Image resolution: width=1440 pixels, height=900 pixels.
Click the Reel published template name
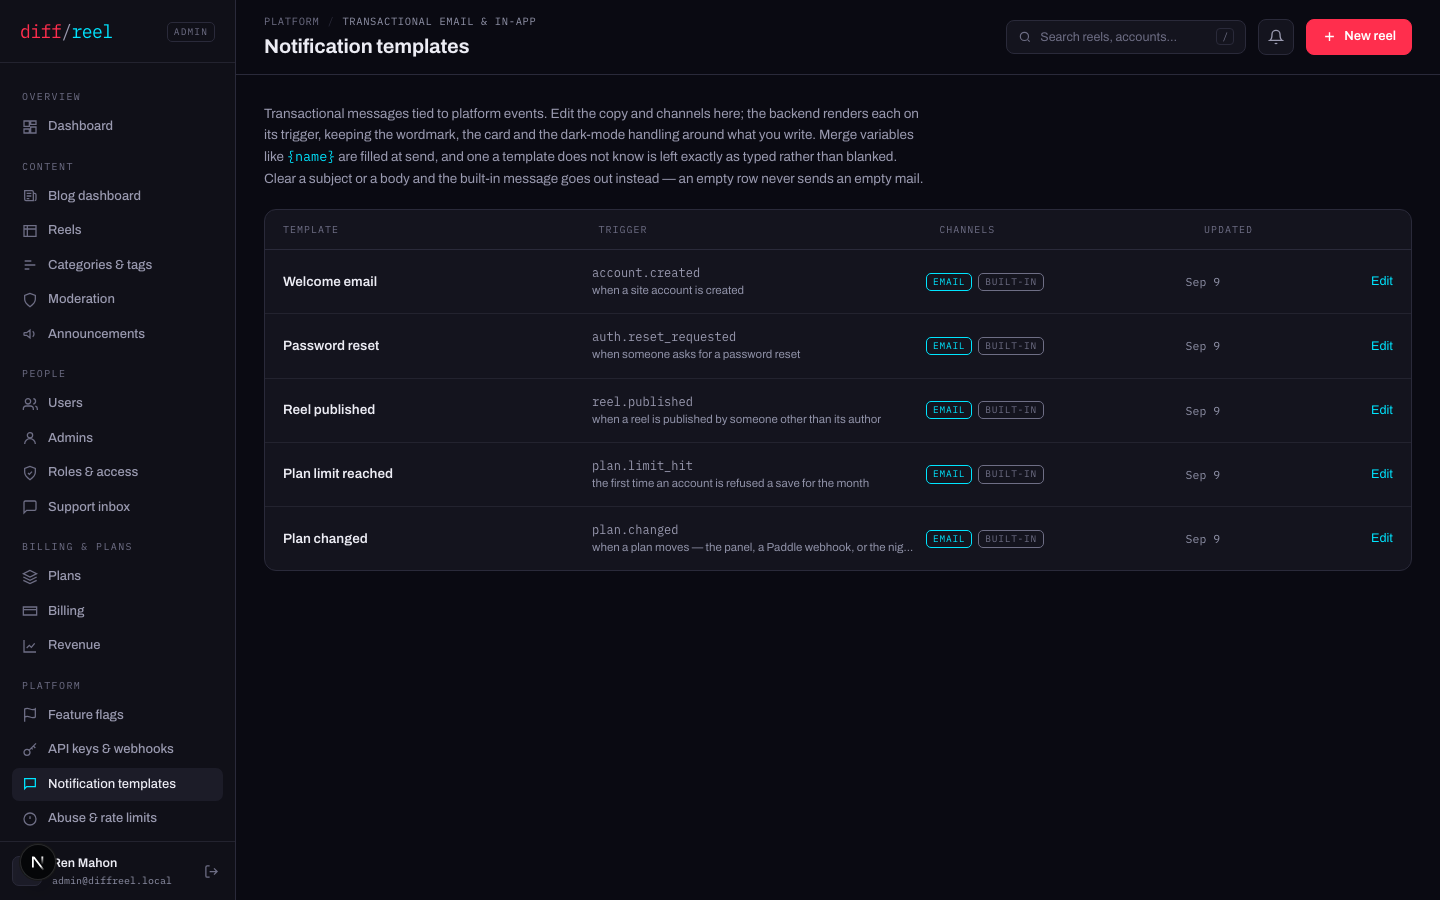click(x=329, y=410)
